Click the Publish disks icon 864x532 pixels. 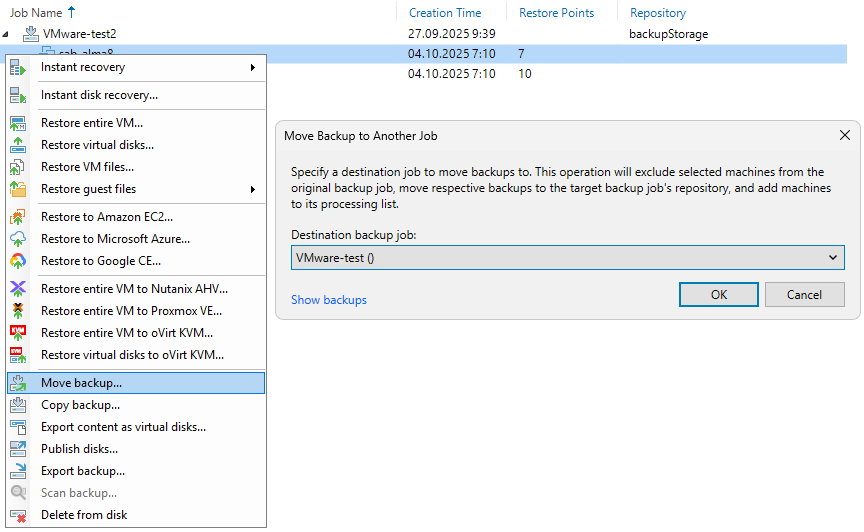click(x=18, y=449)
